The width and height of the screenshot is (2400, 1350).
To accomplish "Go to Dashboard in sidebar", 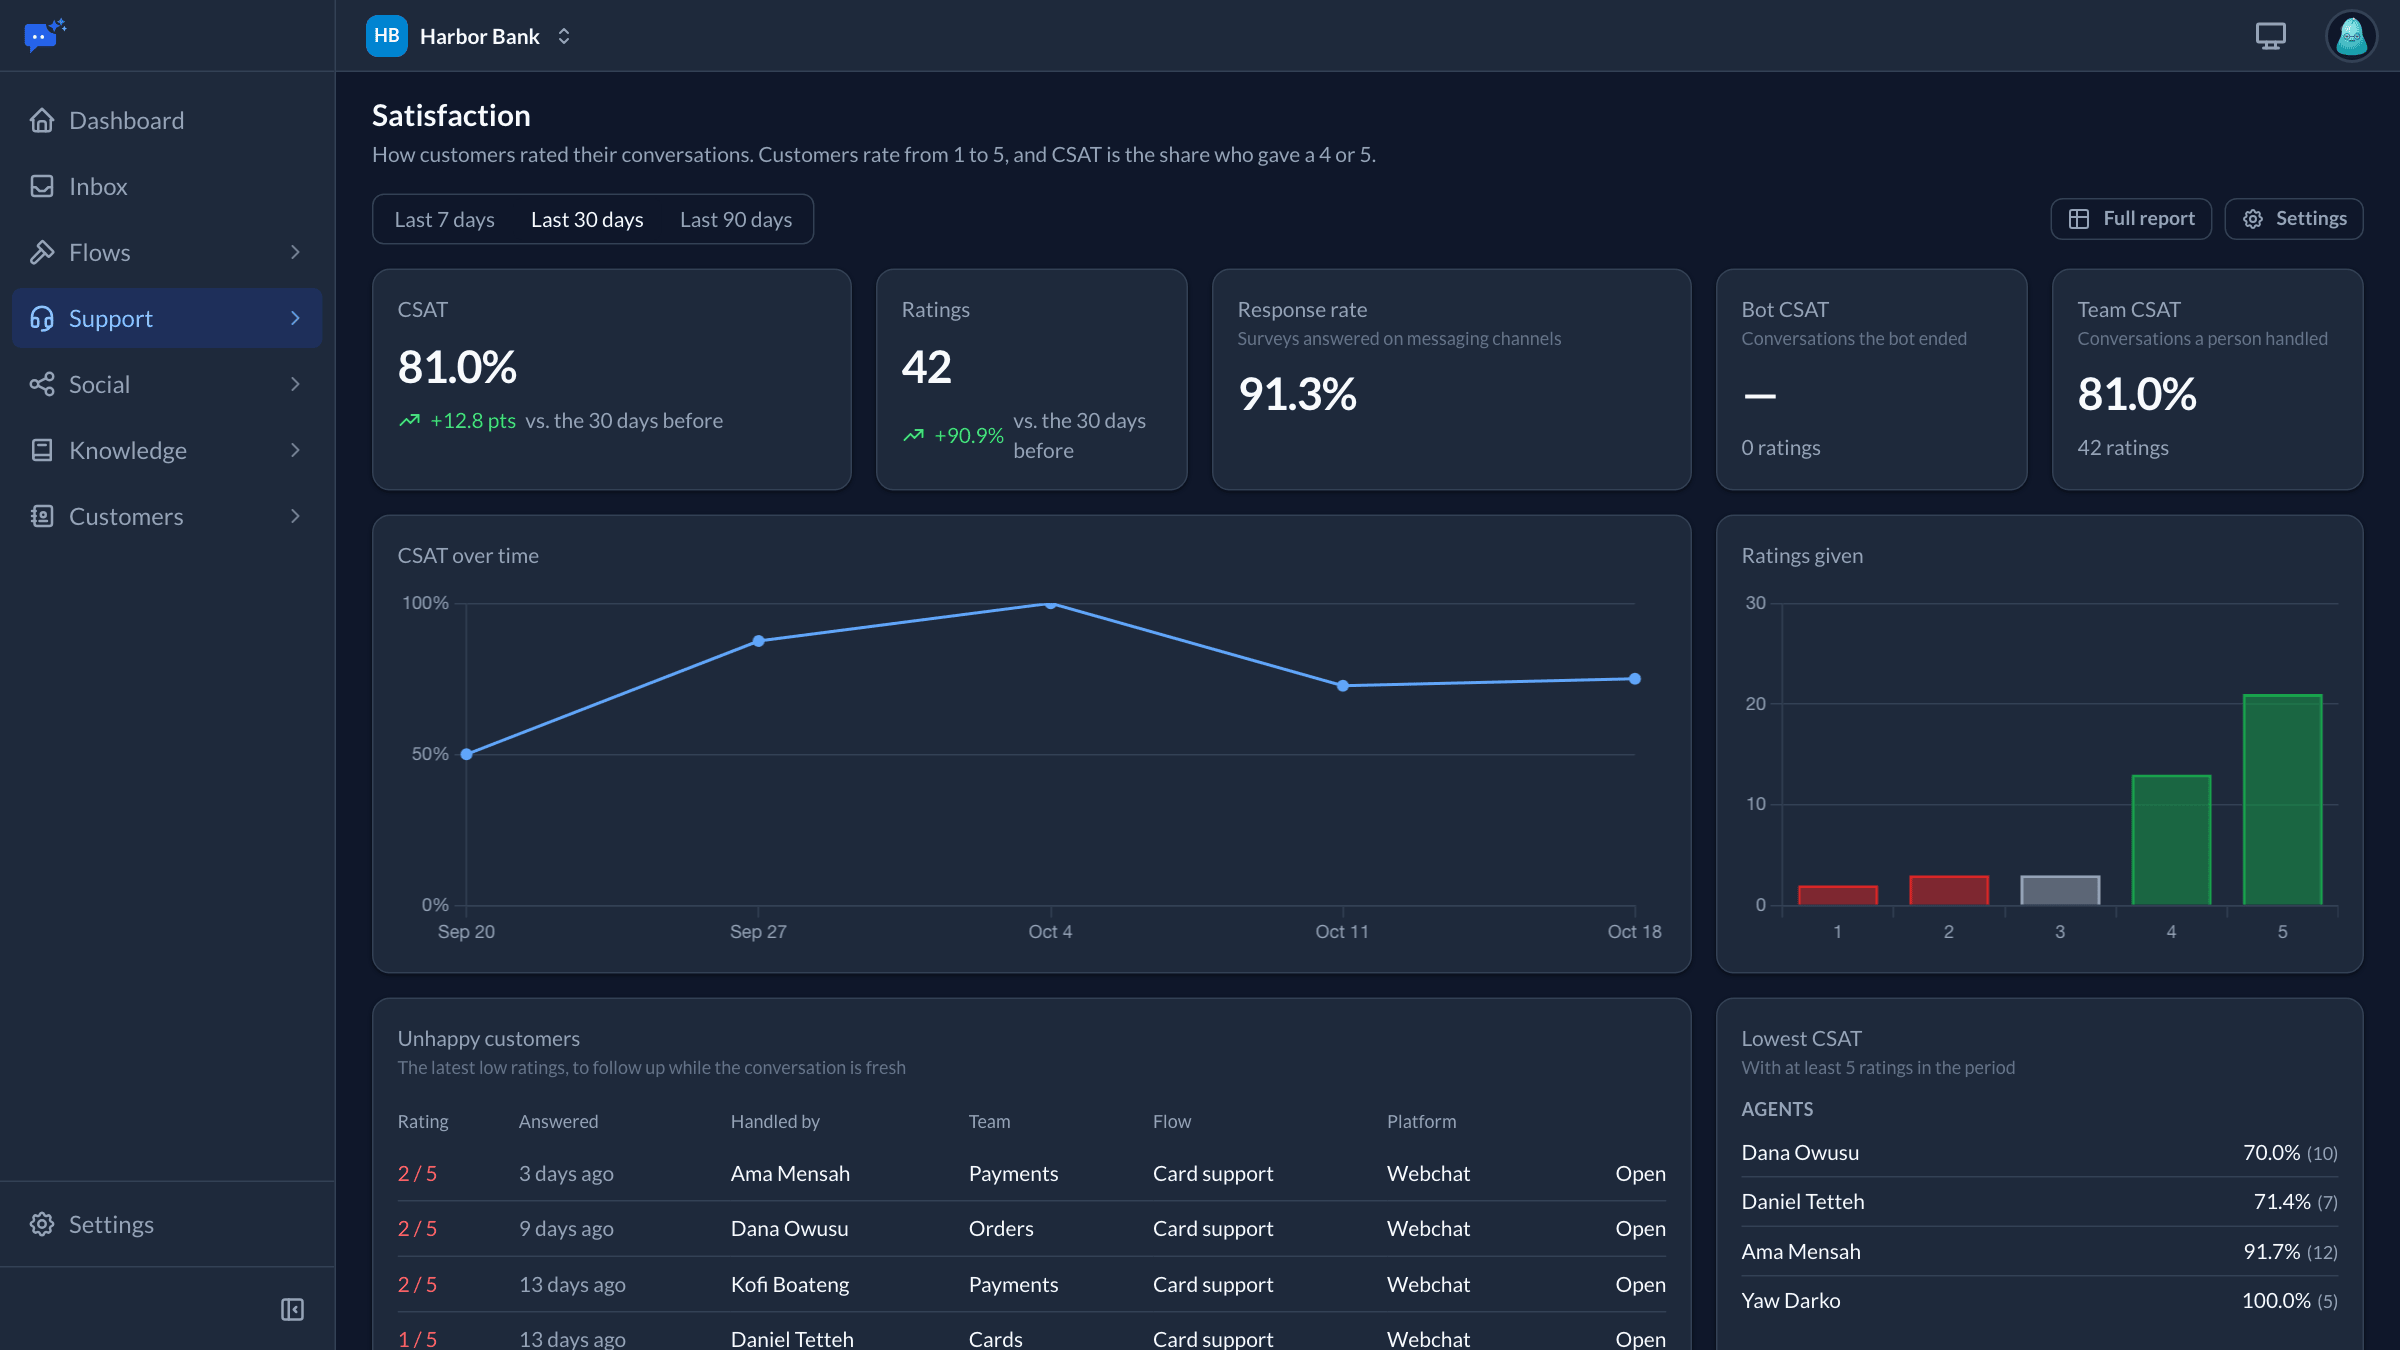I will [167, 121].
